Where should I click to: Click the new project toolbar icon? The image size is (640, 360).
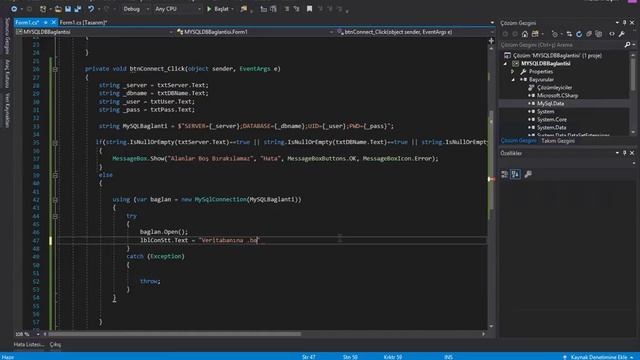point(43,9)
